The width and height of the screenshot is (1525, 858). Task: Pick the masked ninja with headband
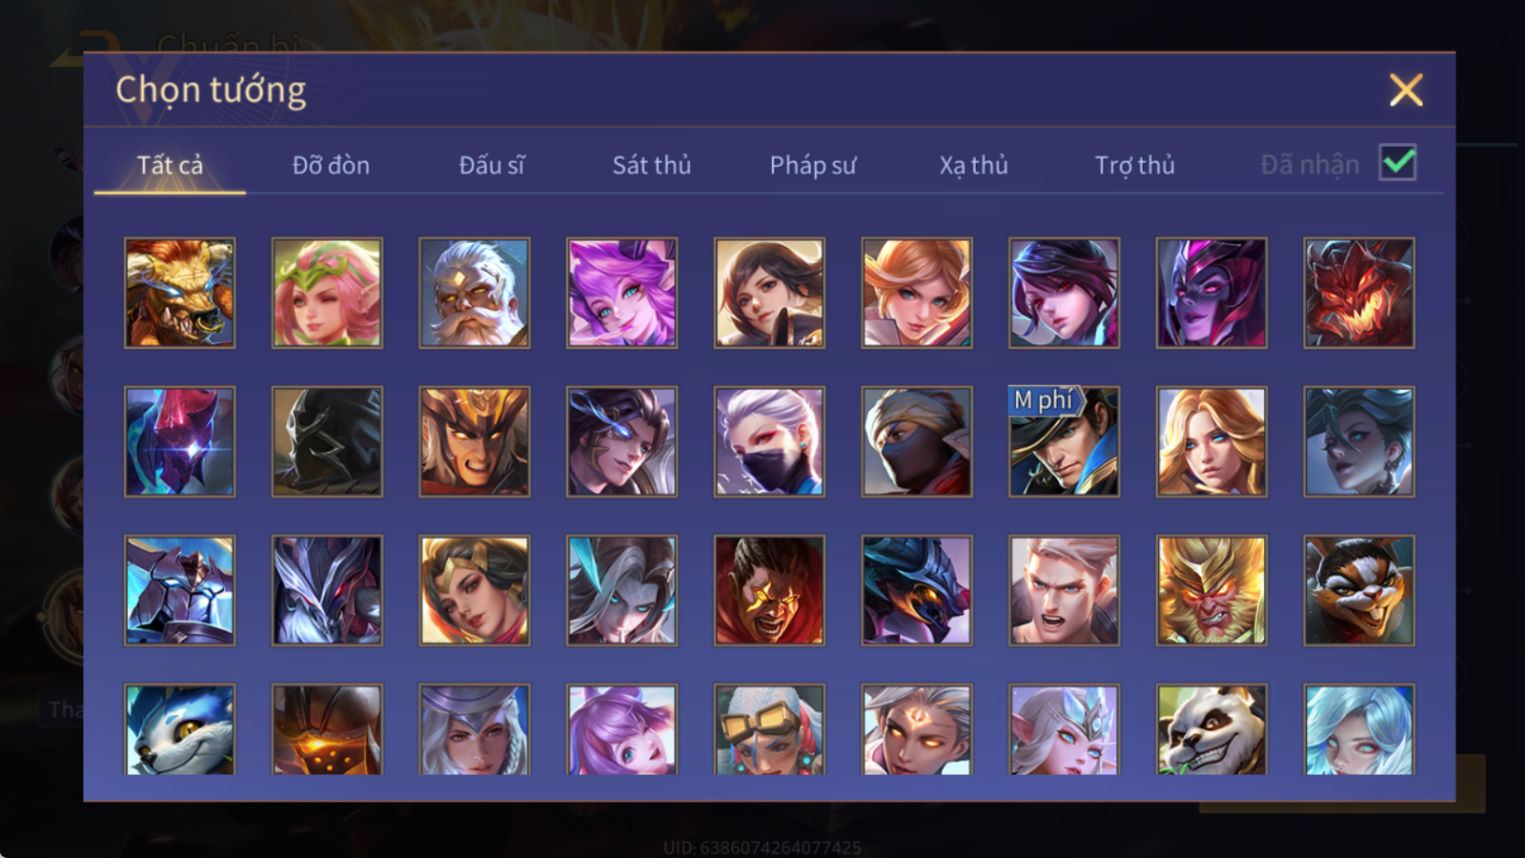(916, 442)
